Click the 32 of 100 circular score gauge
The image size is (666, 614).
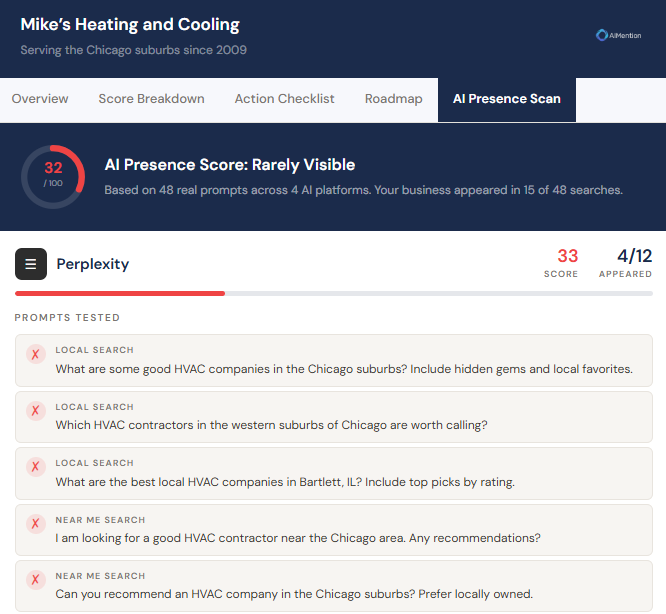[53, 177]
